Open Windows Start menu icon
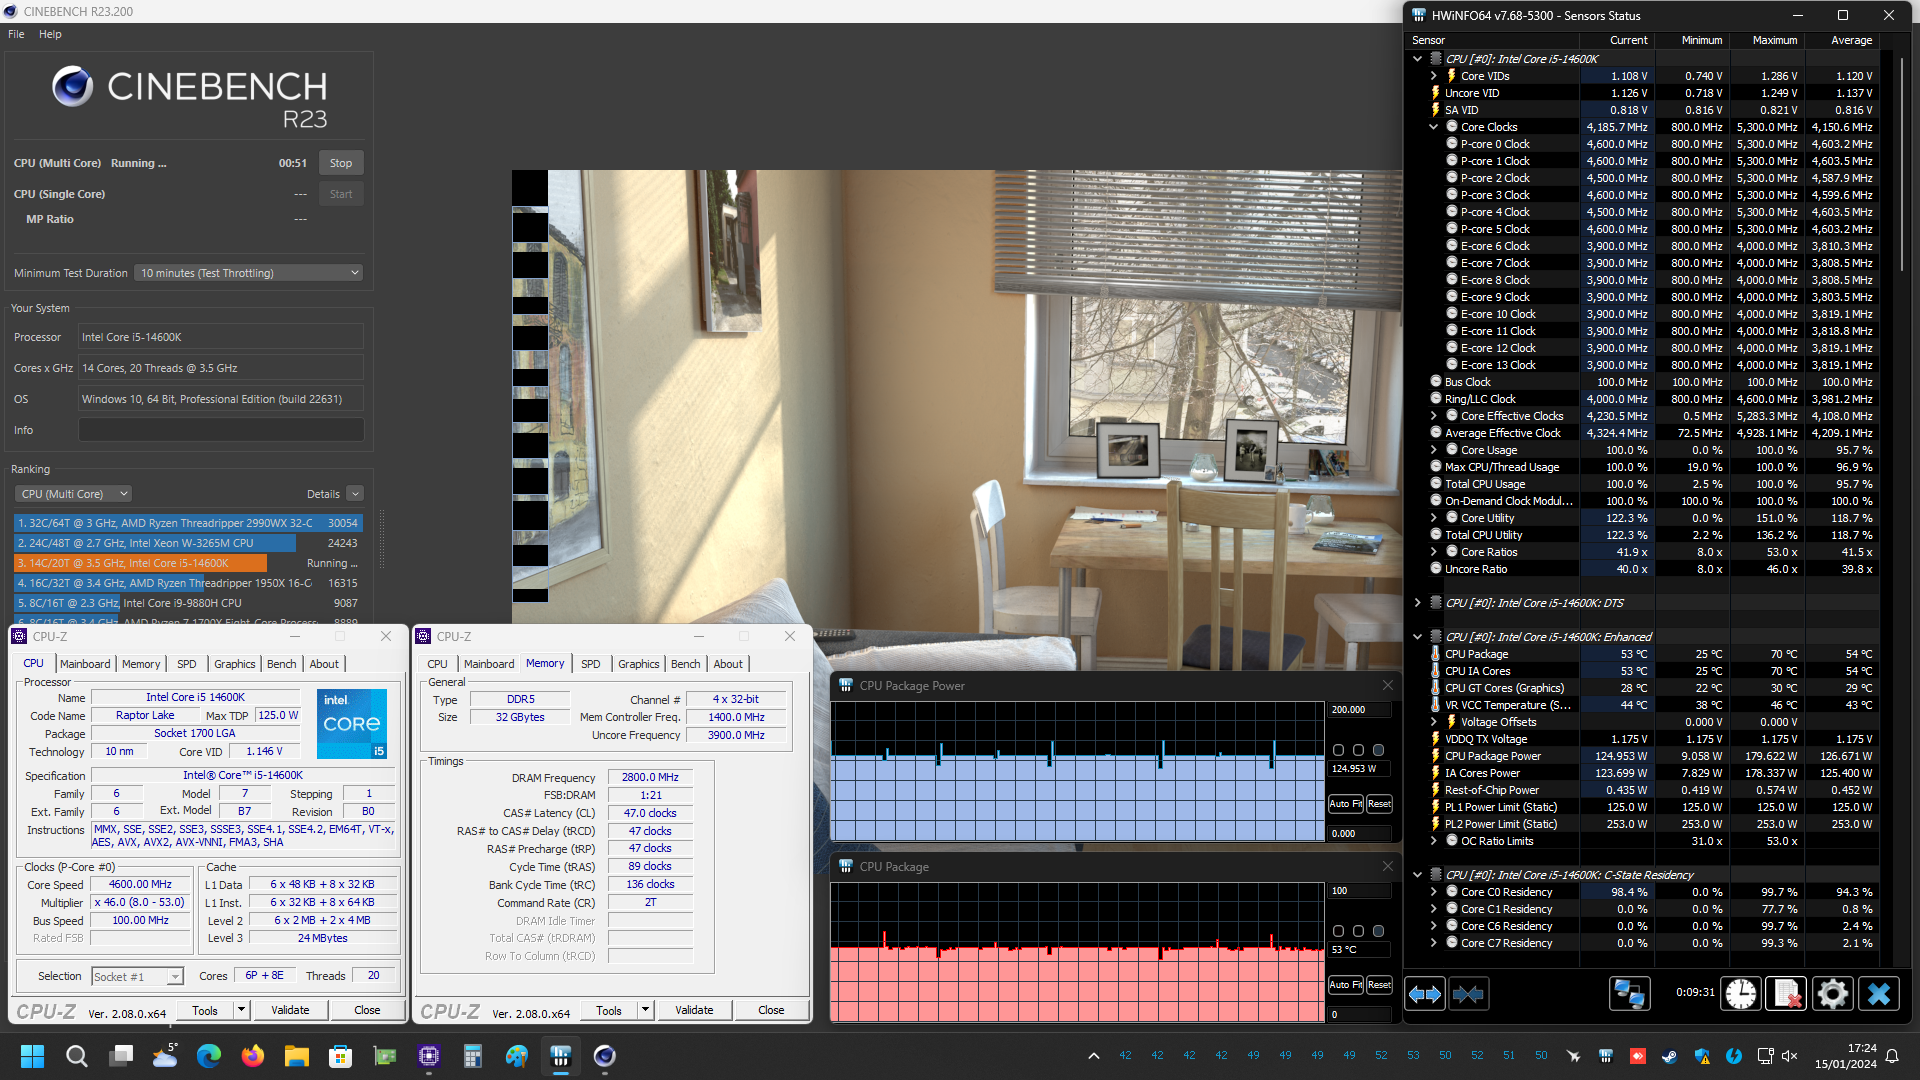 (32, 1056)
